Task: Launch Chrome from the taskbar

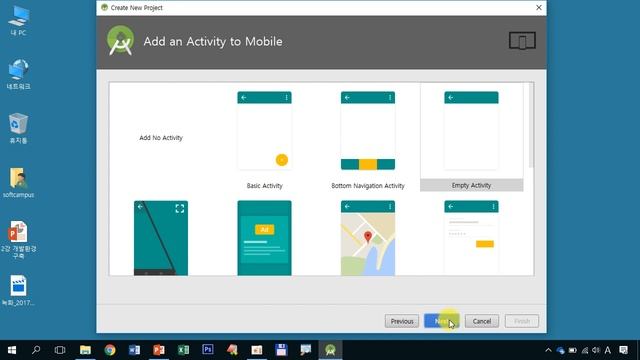Action: 110,350
